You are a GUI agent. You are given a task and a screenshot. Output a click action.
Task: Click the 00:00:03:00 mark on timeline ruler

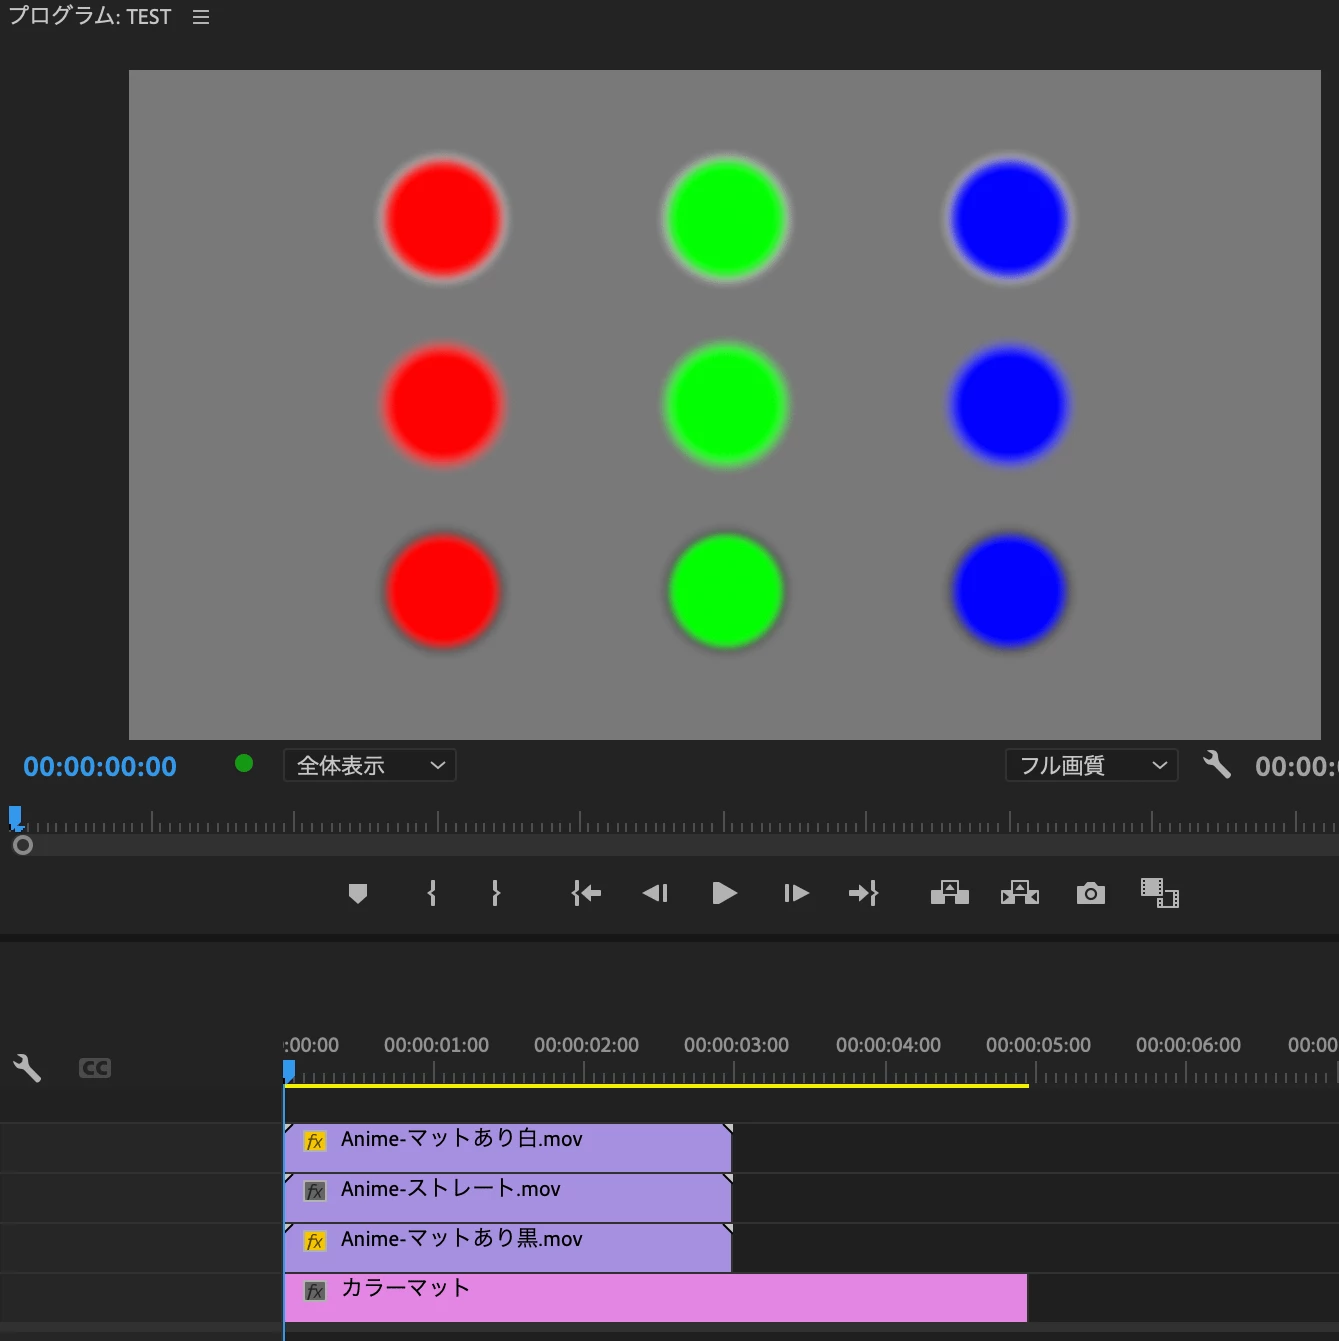[736, 1045]
